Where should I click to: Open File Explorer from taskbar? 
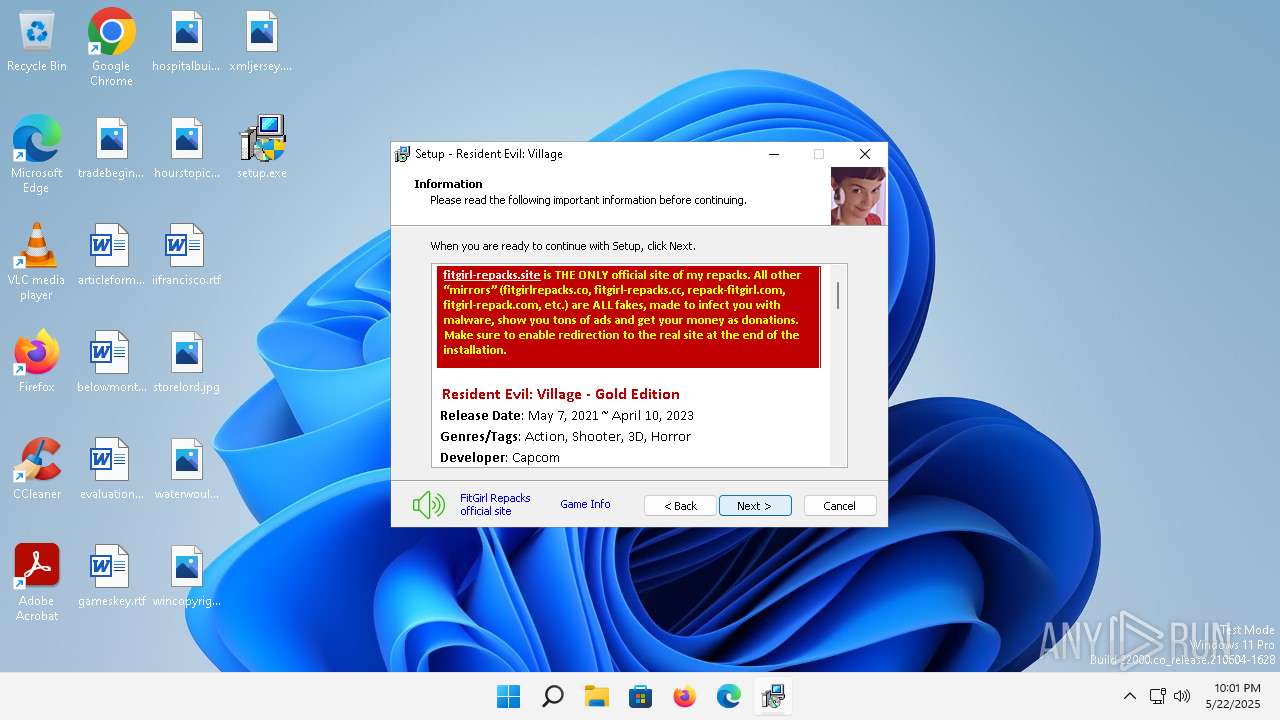click(x=596, y=696)
